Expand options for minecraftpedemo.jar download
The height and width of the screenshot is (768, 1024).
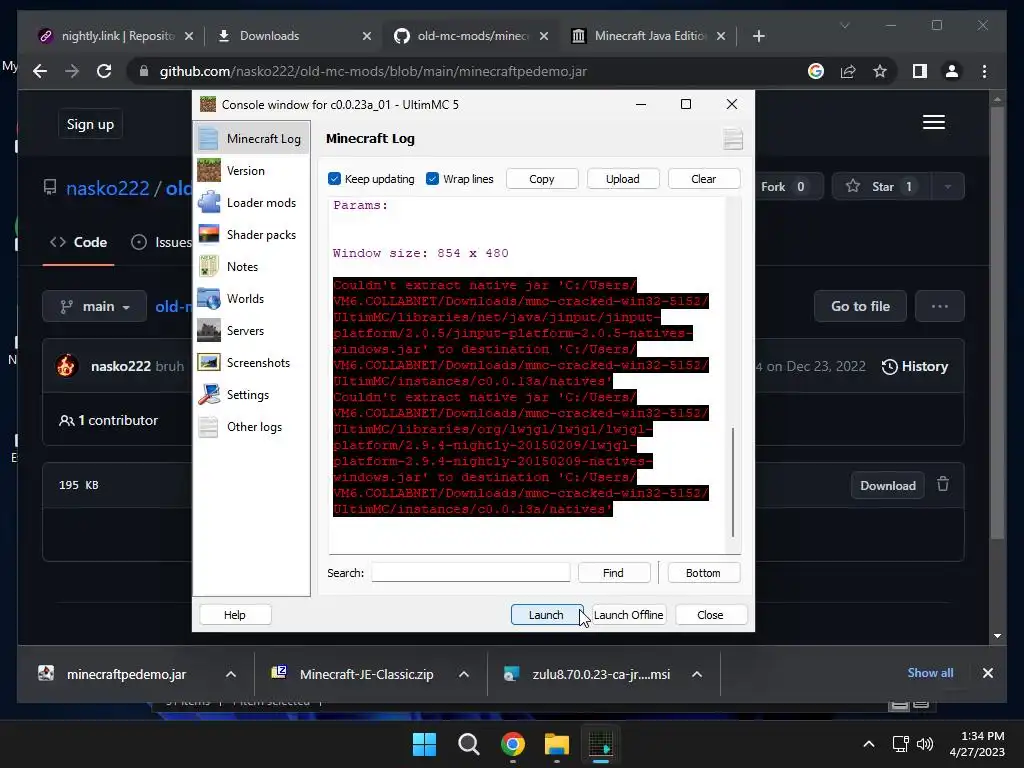[231, 674]
